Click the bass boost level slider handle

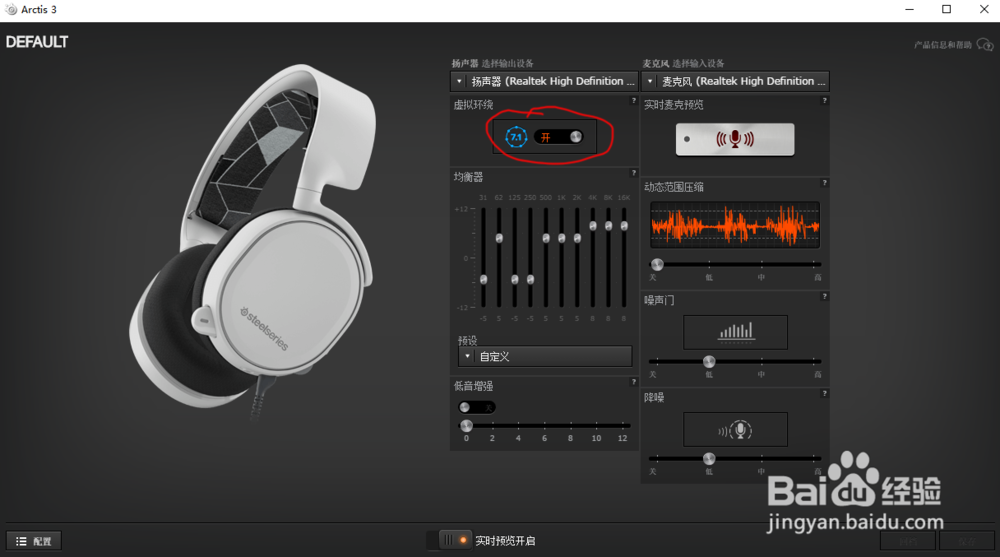point(466,426)
